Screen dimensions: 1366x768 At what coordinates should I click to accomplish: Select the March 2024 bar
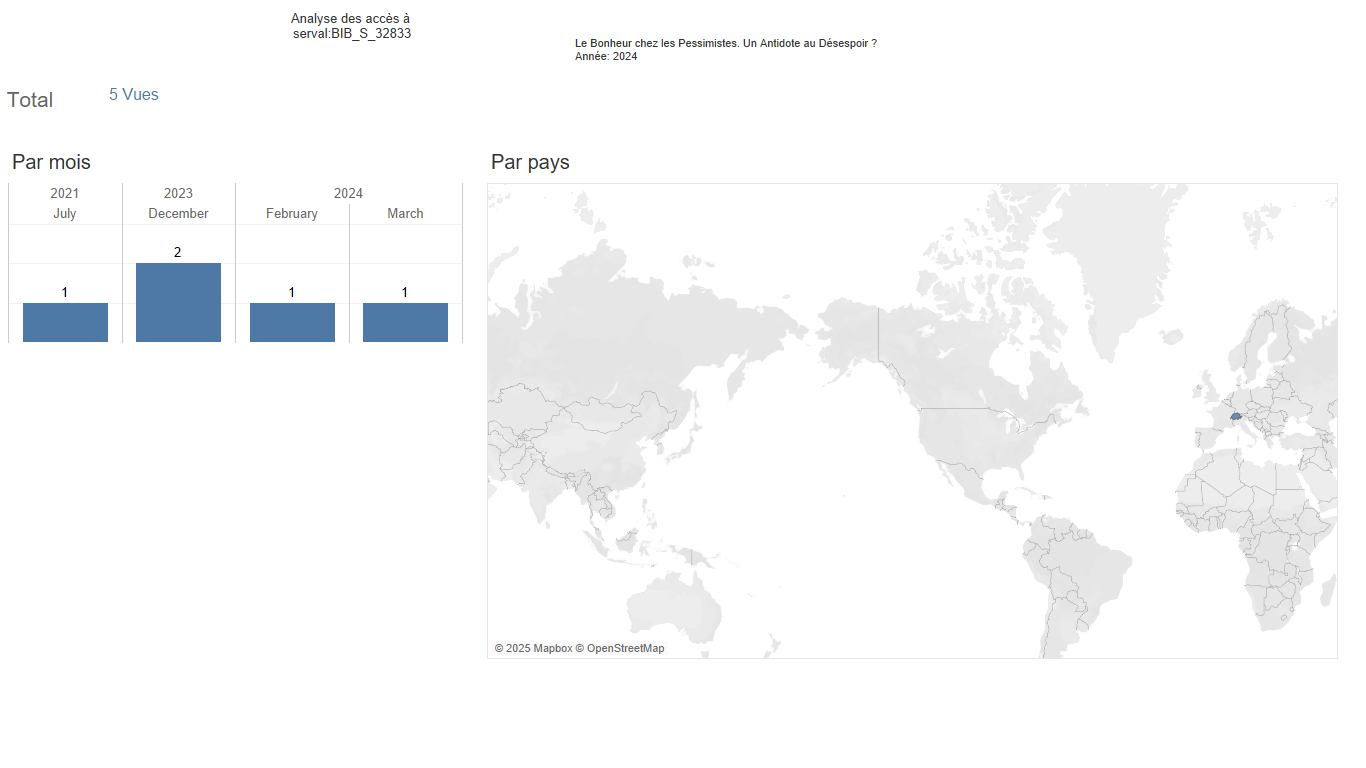tap(405, 322)
